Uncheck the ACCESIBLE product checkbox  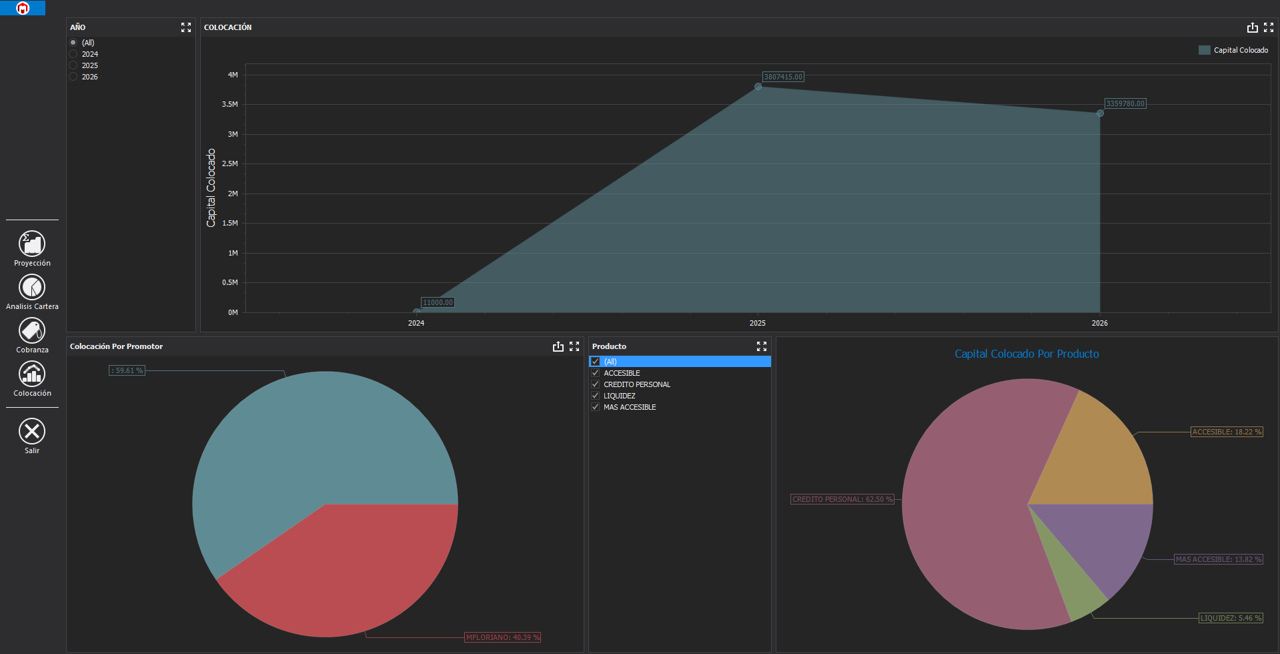tap(596, 373)
